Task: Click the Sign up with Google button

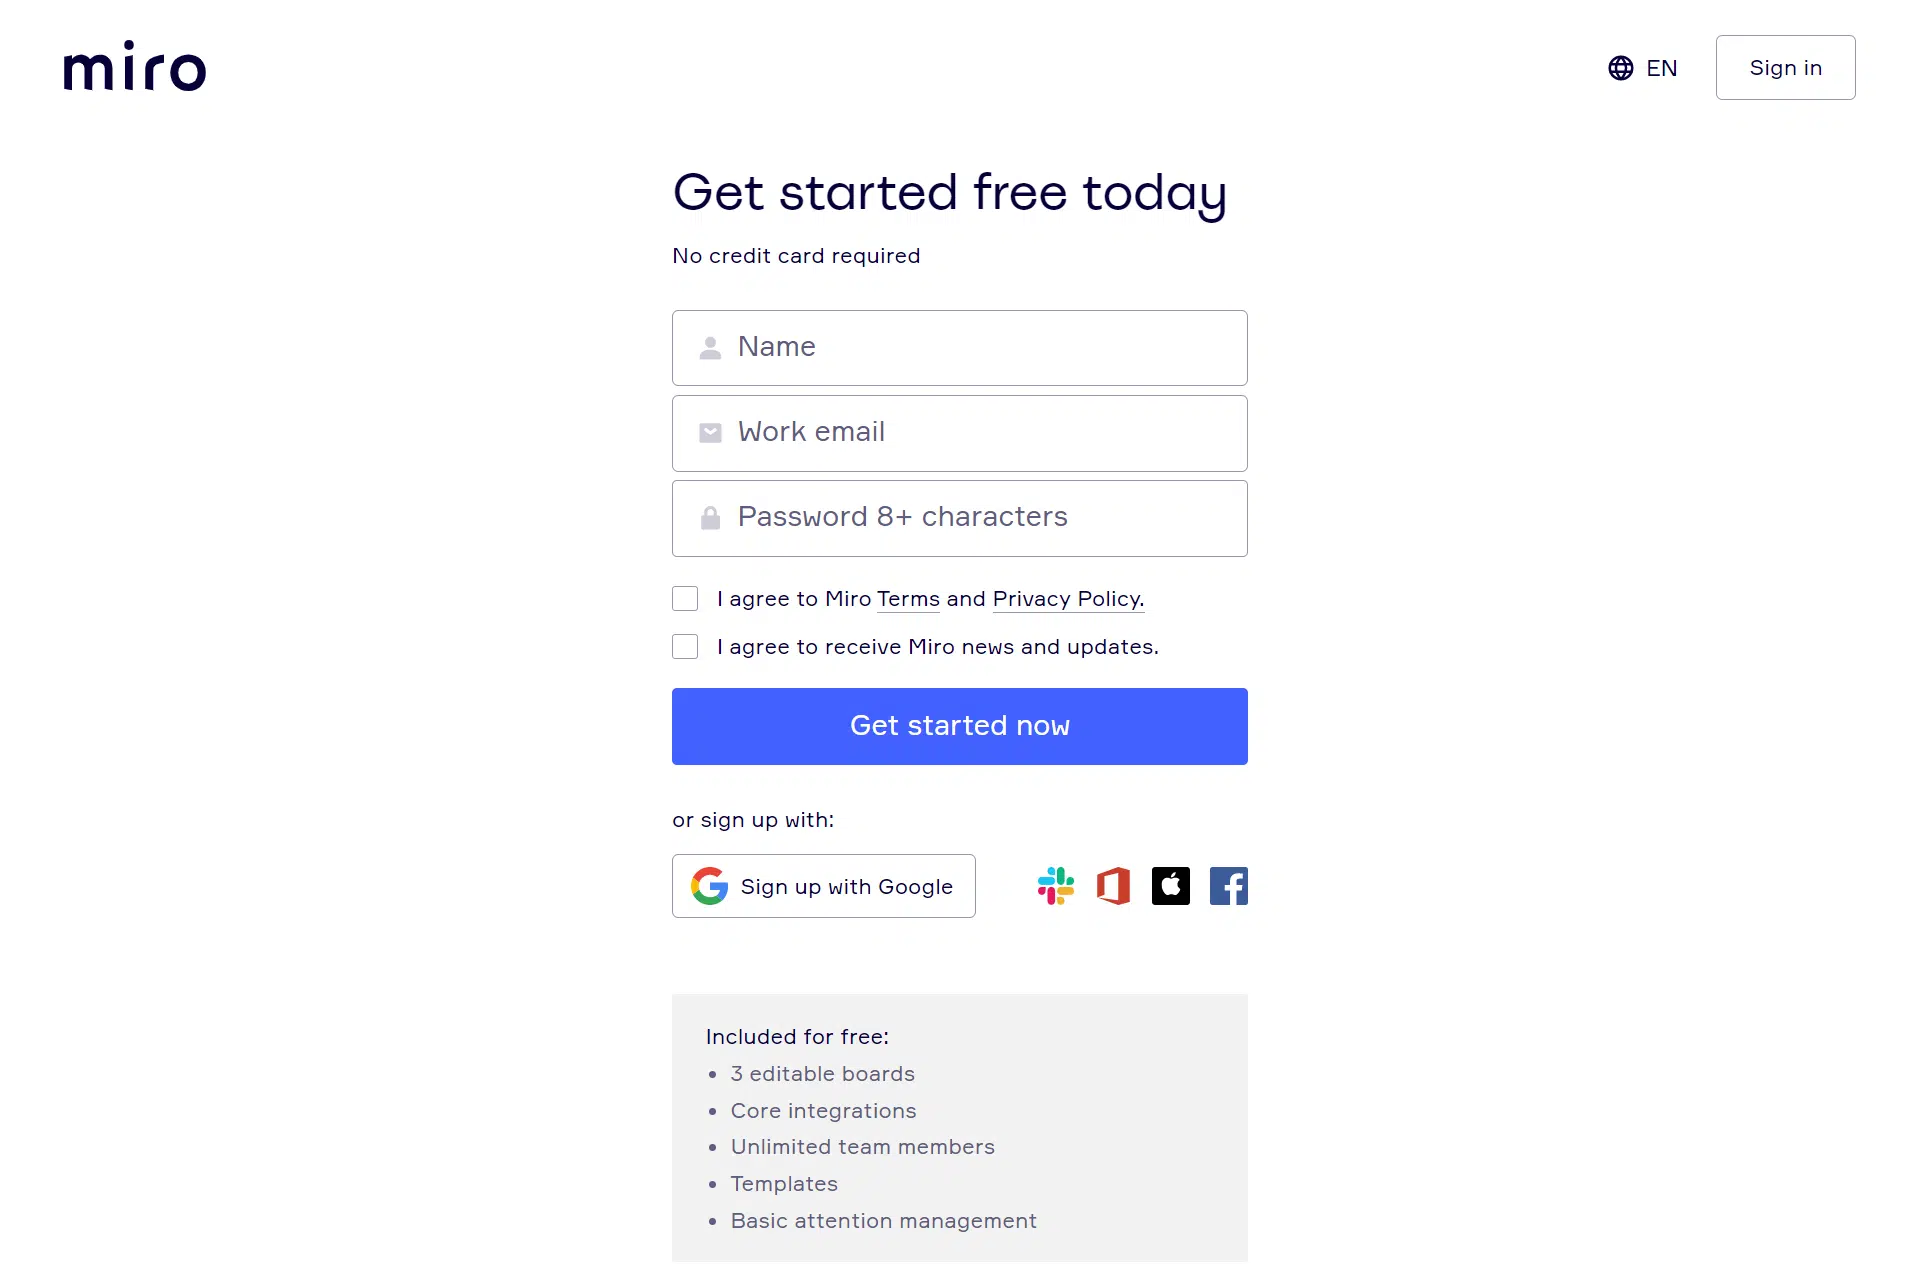Action: pyautogui.click(x=824, y=886)
